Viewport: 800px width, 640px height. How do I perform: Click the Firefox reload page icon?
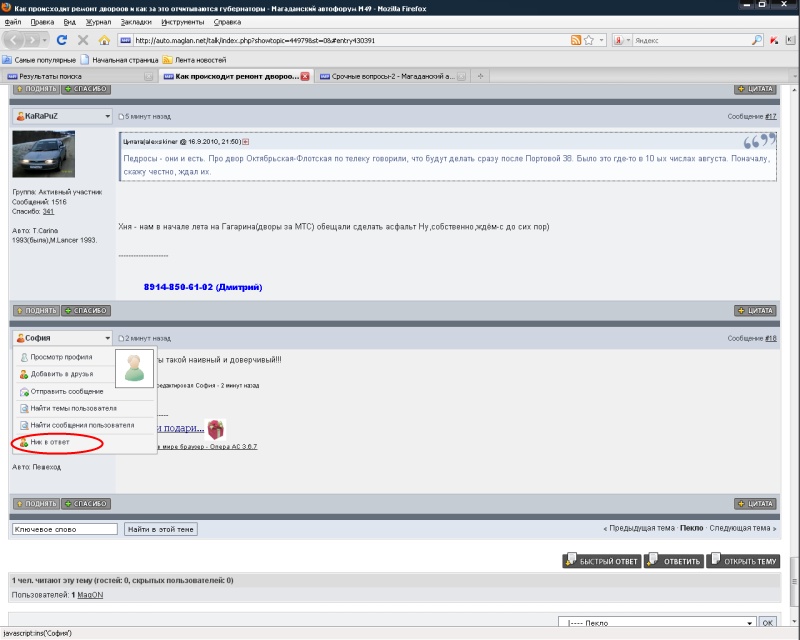pyautogui.click(x=62, y=40)
